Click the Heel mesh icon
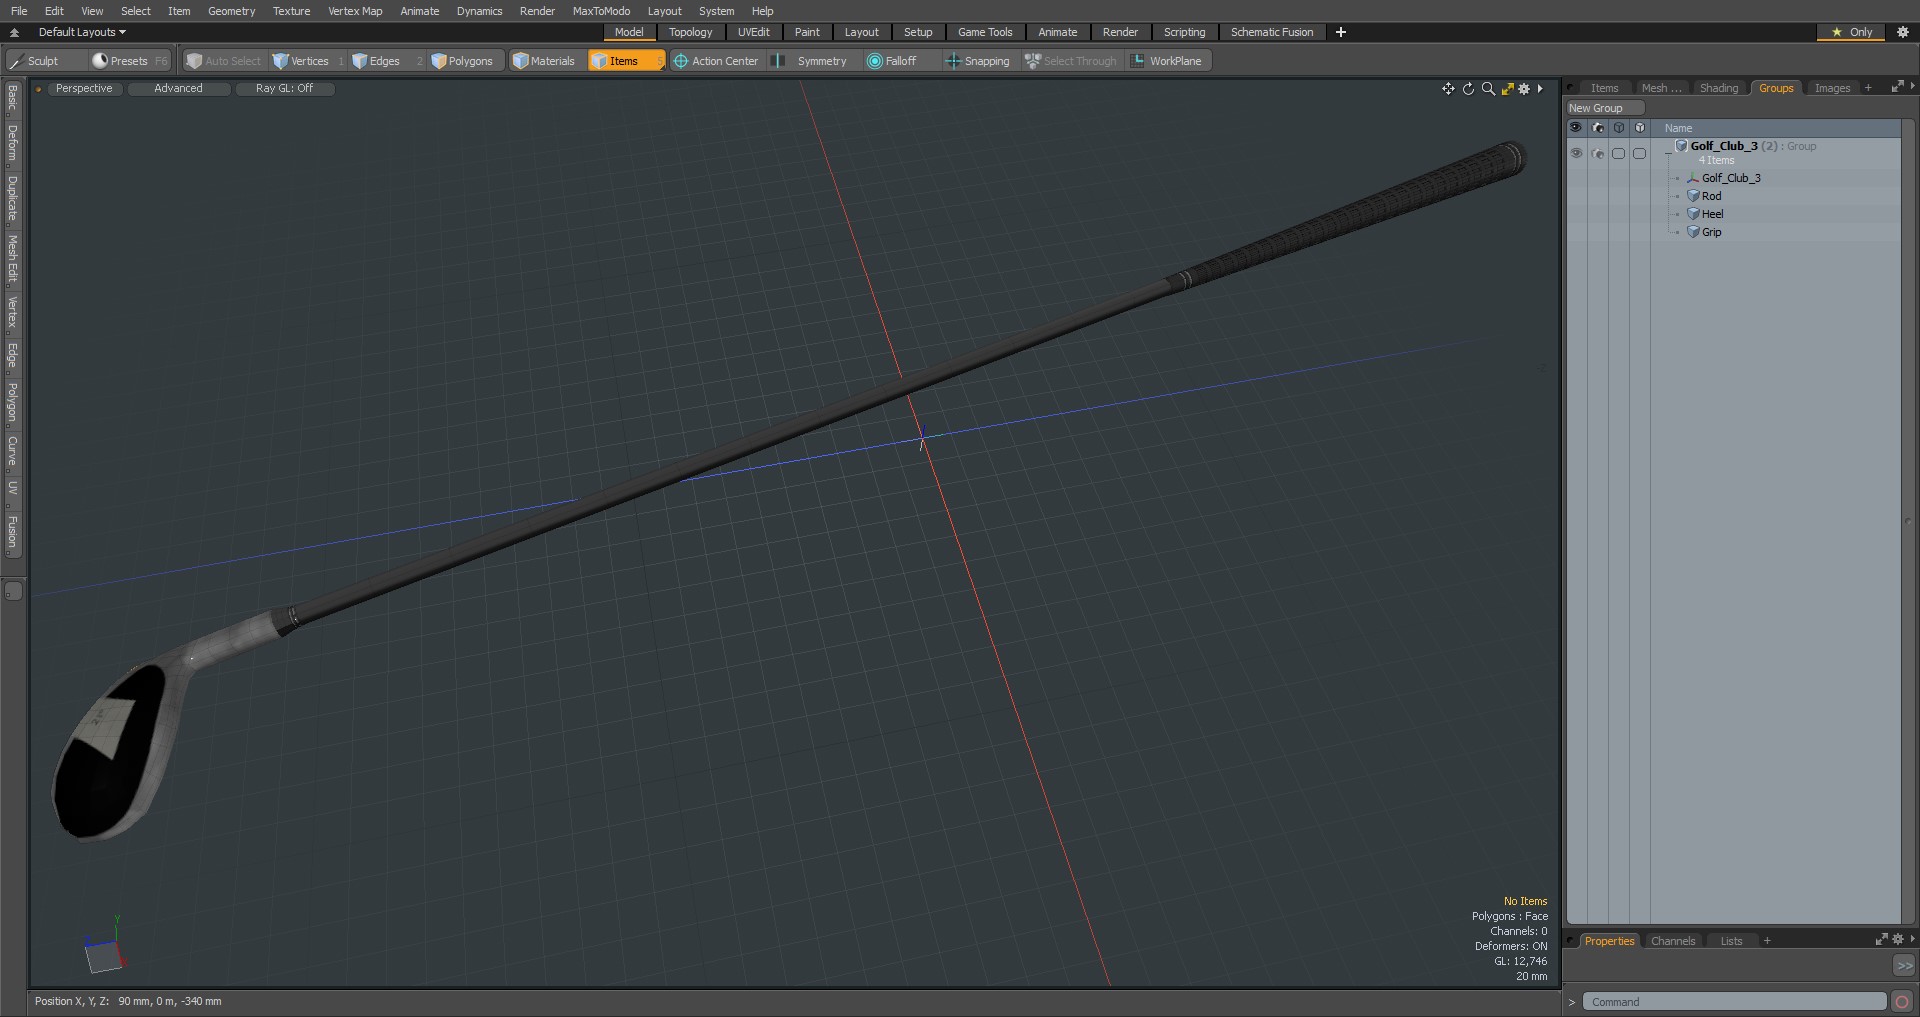 (1693, 214)
